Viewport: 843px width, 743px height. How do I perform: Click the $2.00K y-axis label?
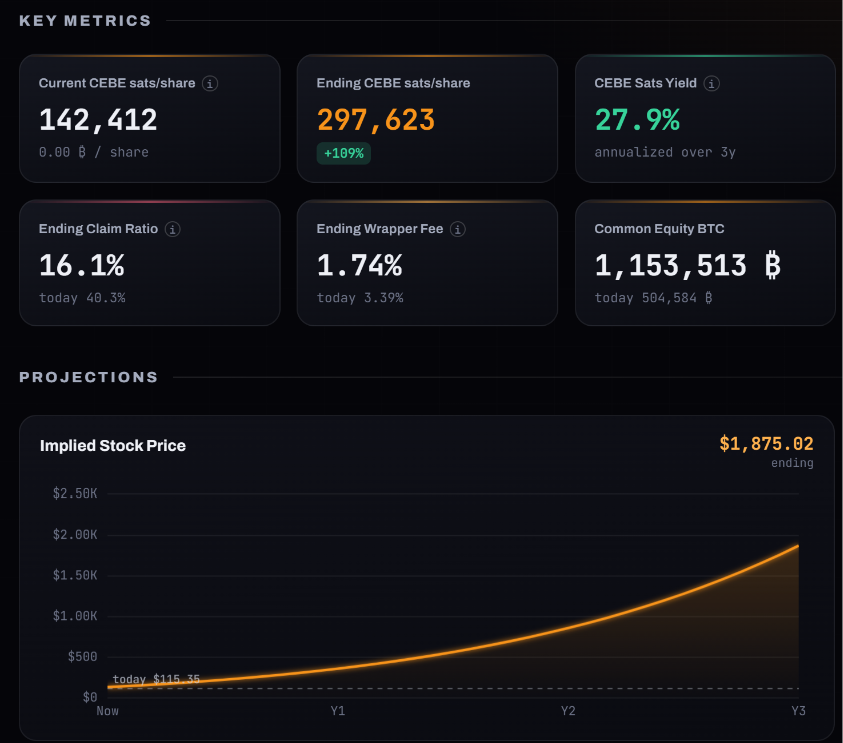click(75, 534)
